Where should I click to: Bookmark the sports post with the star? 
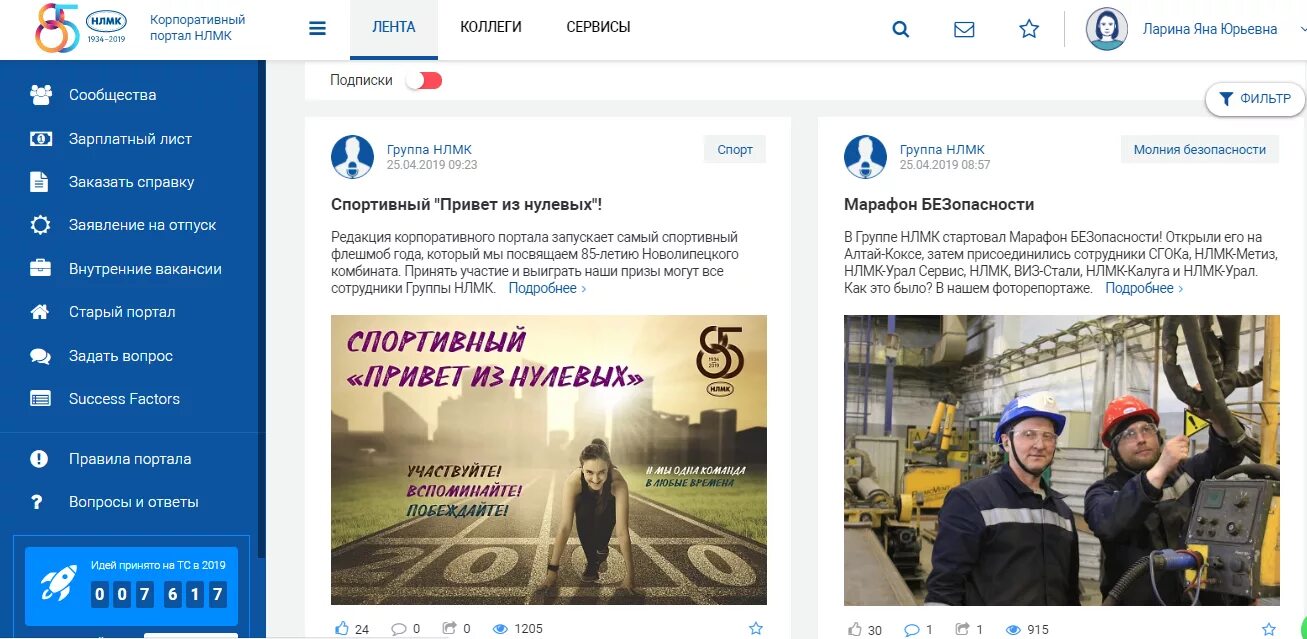click(x=756, y=628)
